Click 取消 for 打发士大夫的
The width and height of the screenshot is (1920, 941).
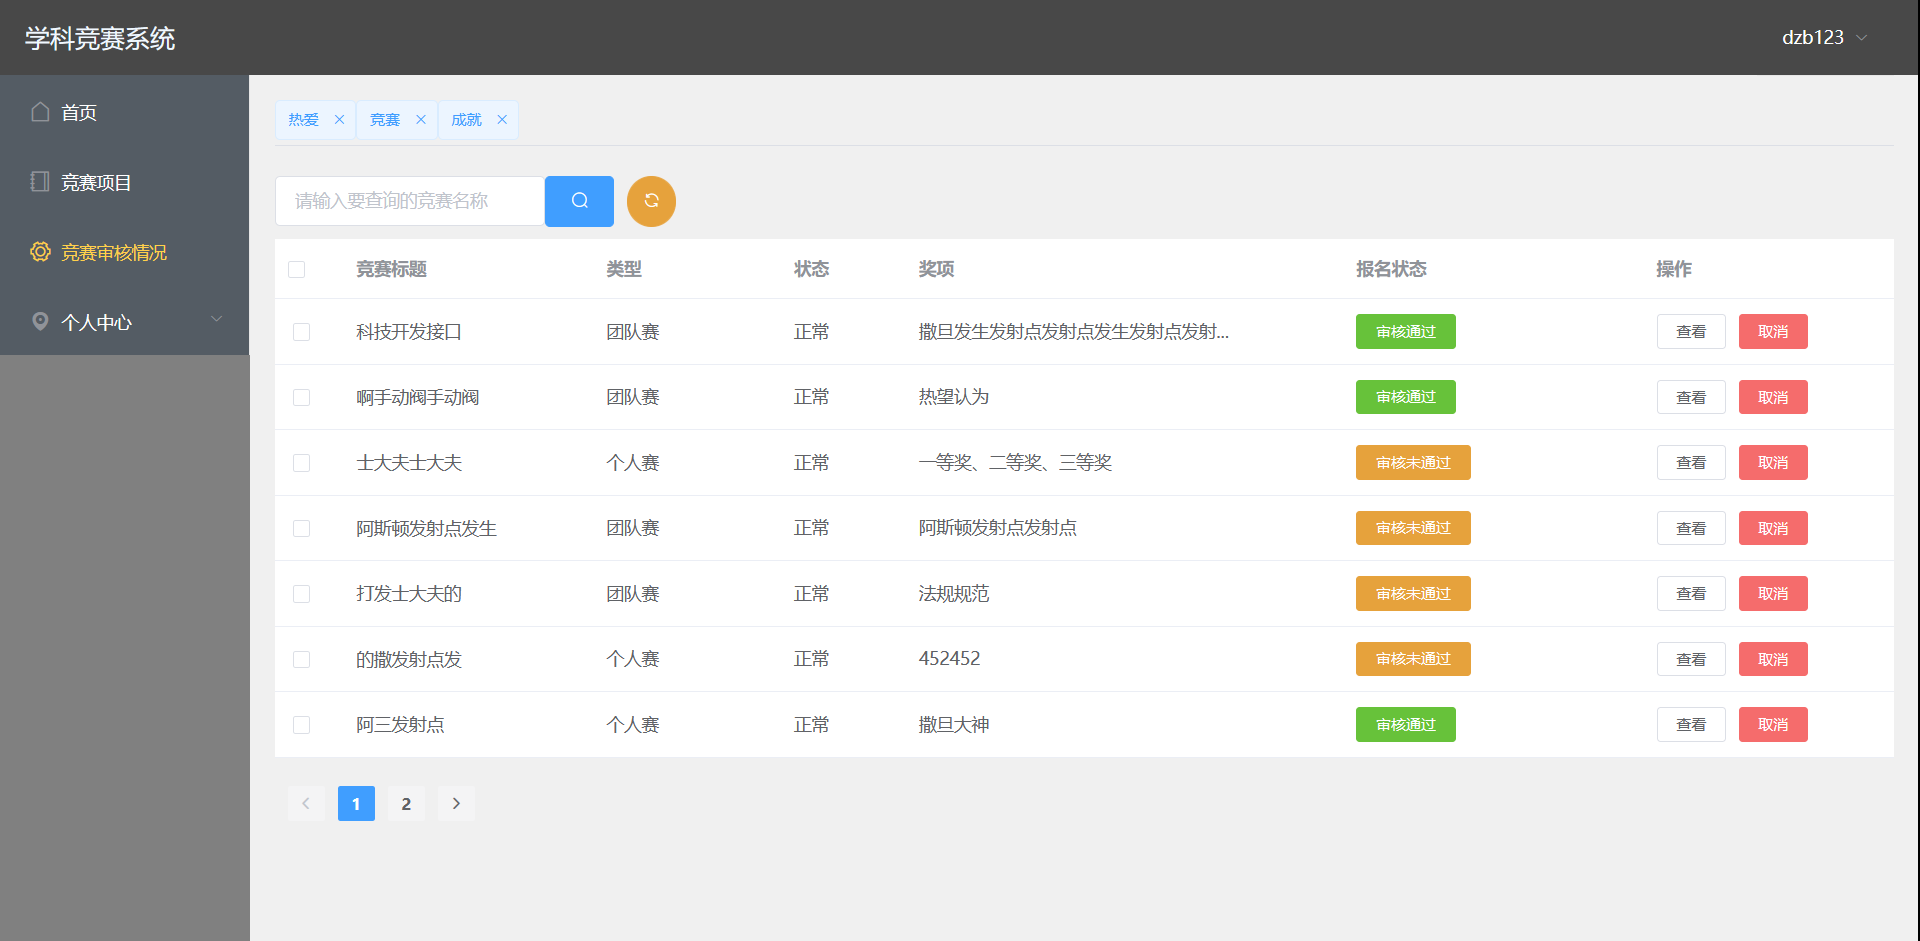(x=1773, y=594)
